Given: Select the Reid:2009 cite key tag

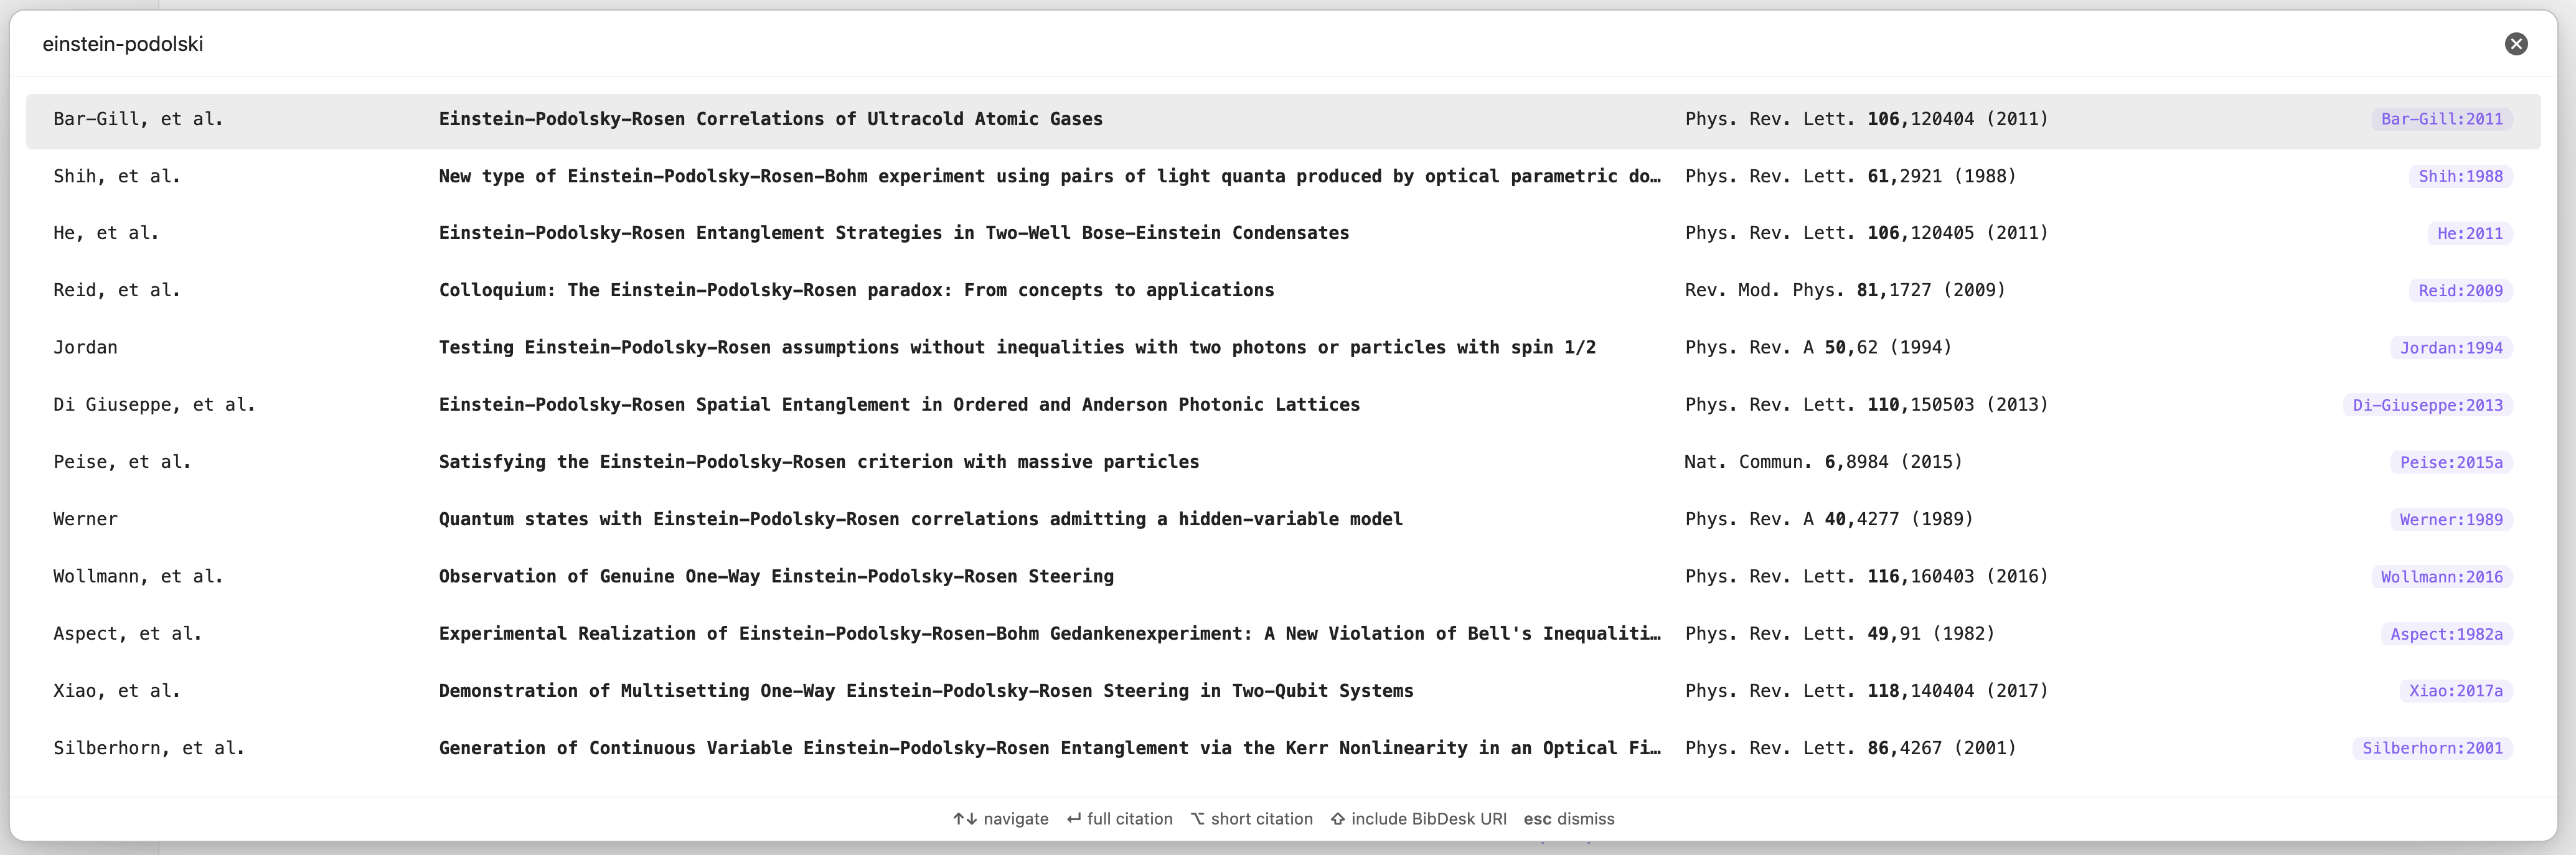Looking at the screenshot, I should click(x=2460, y=291).
